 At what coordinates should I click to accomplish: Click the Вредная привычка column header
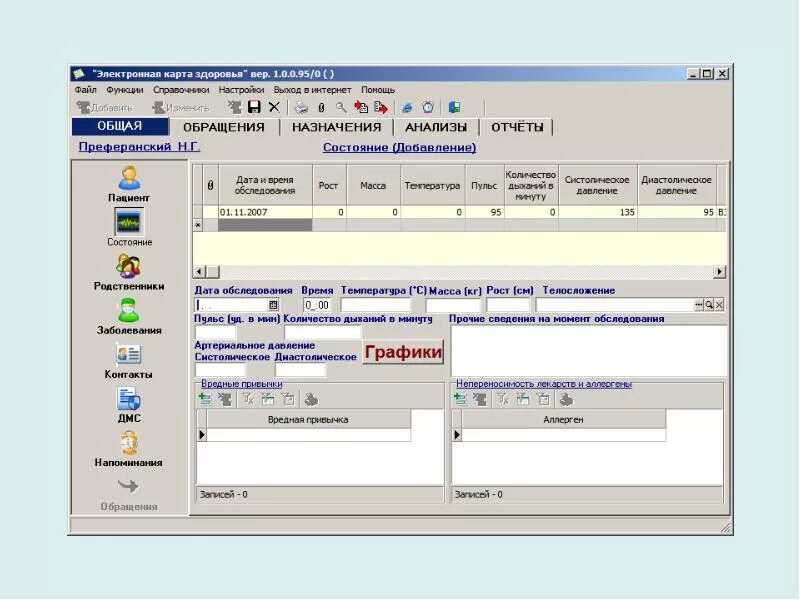tap(308, 420)
